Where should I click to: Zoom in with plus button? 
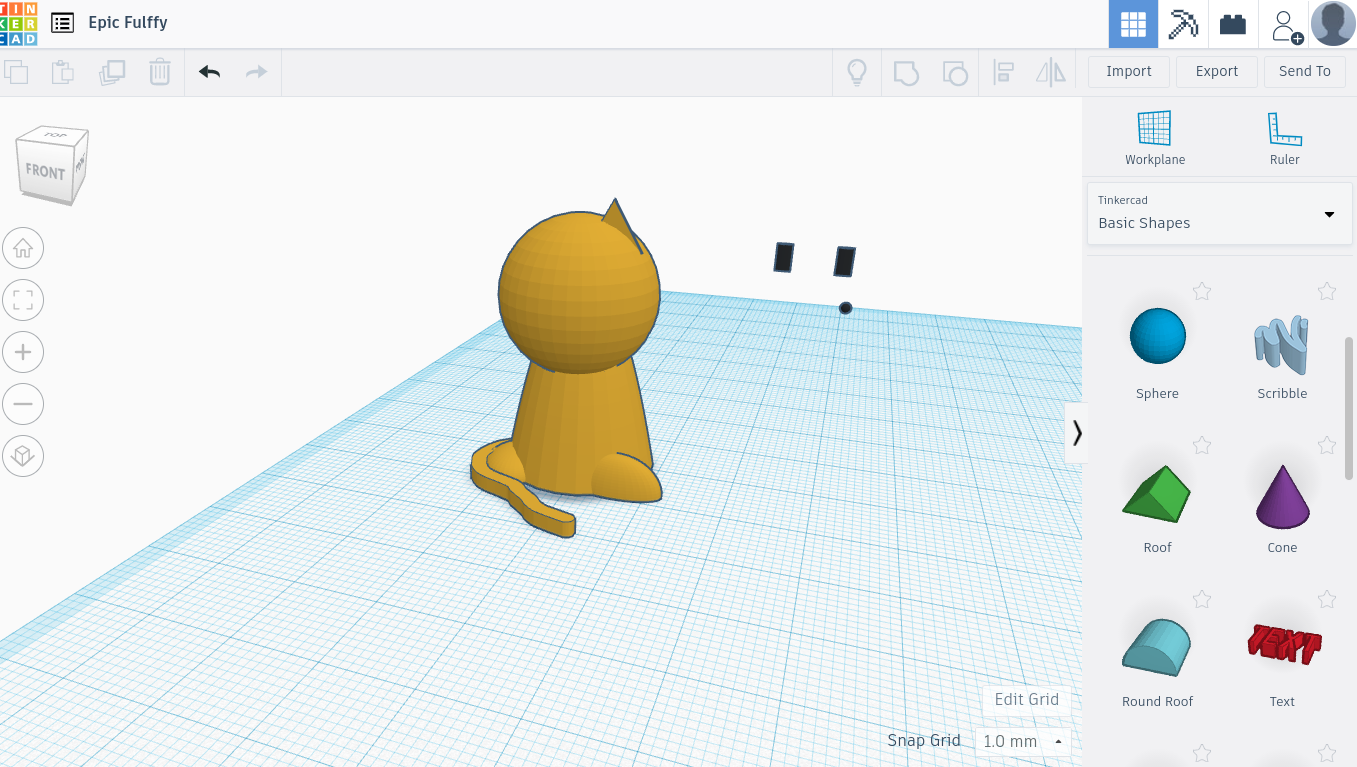coord(23,352)
